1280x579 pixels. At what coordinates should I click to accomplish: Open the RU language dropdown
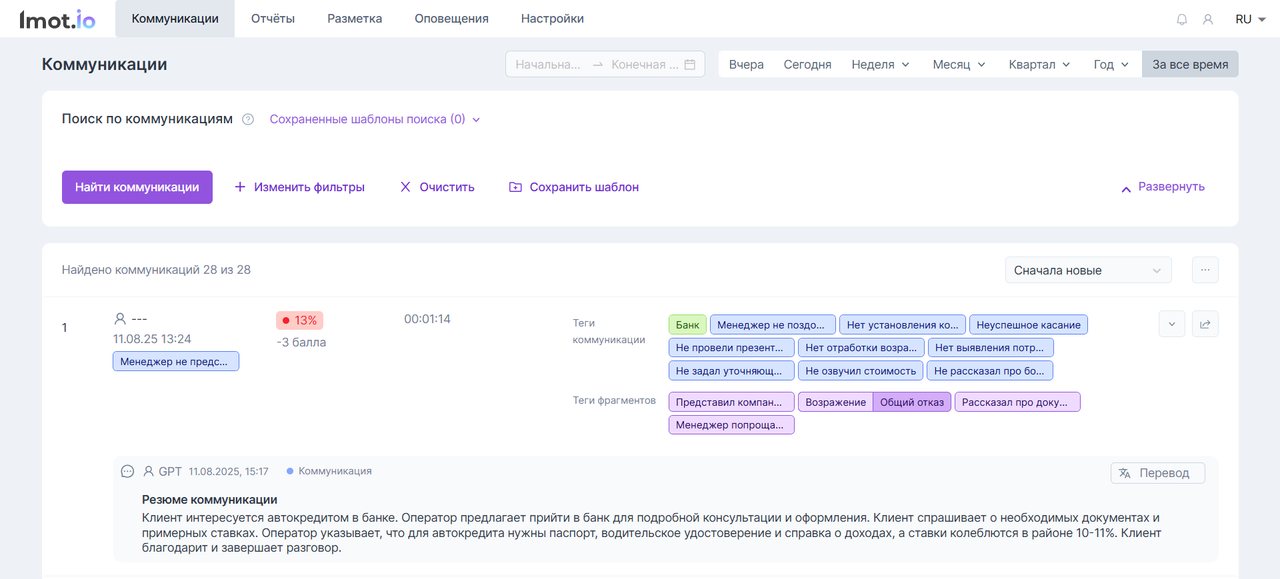(1249, 19)
